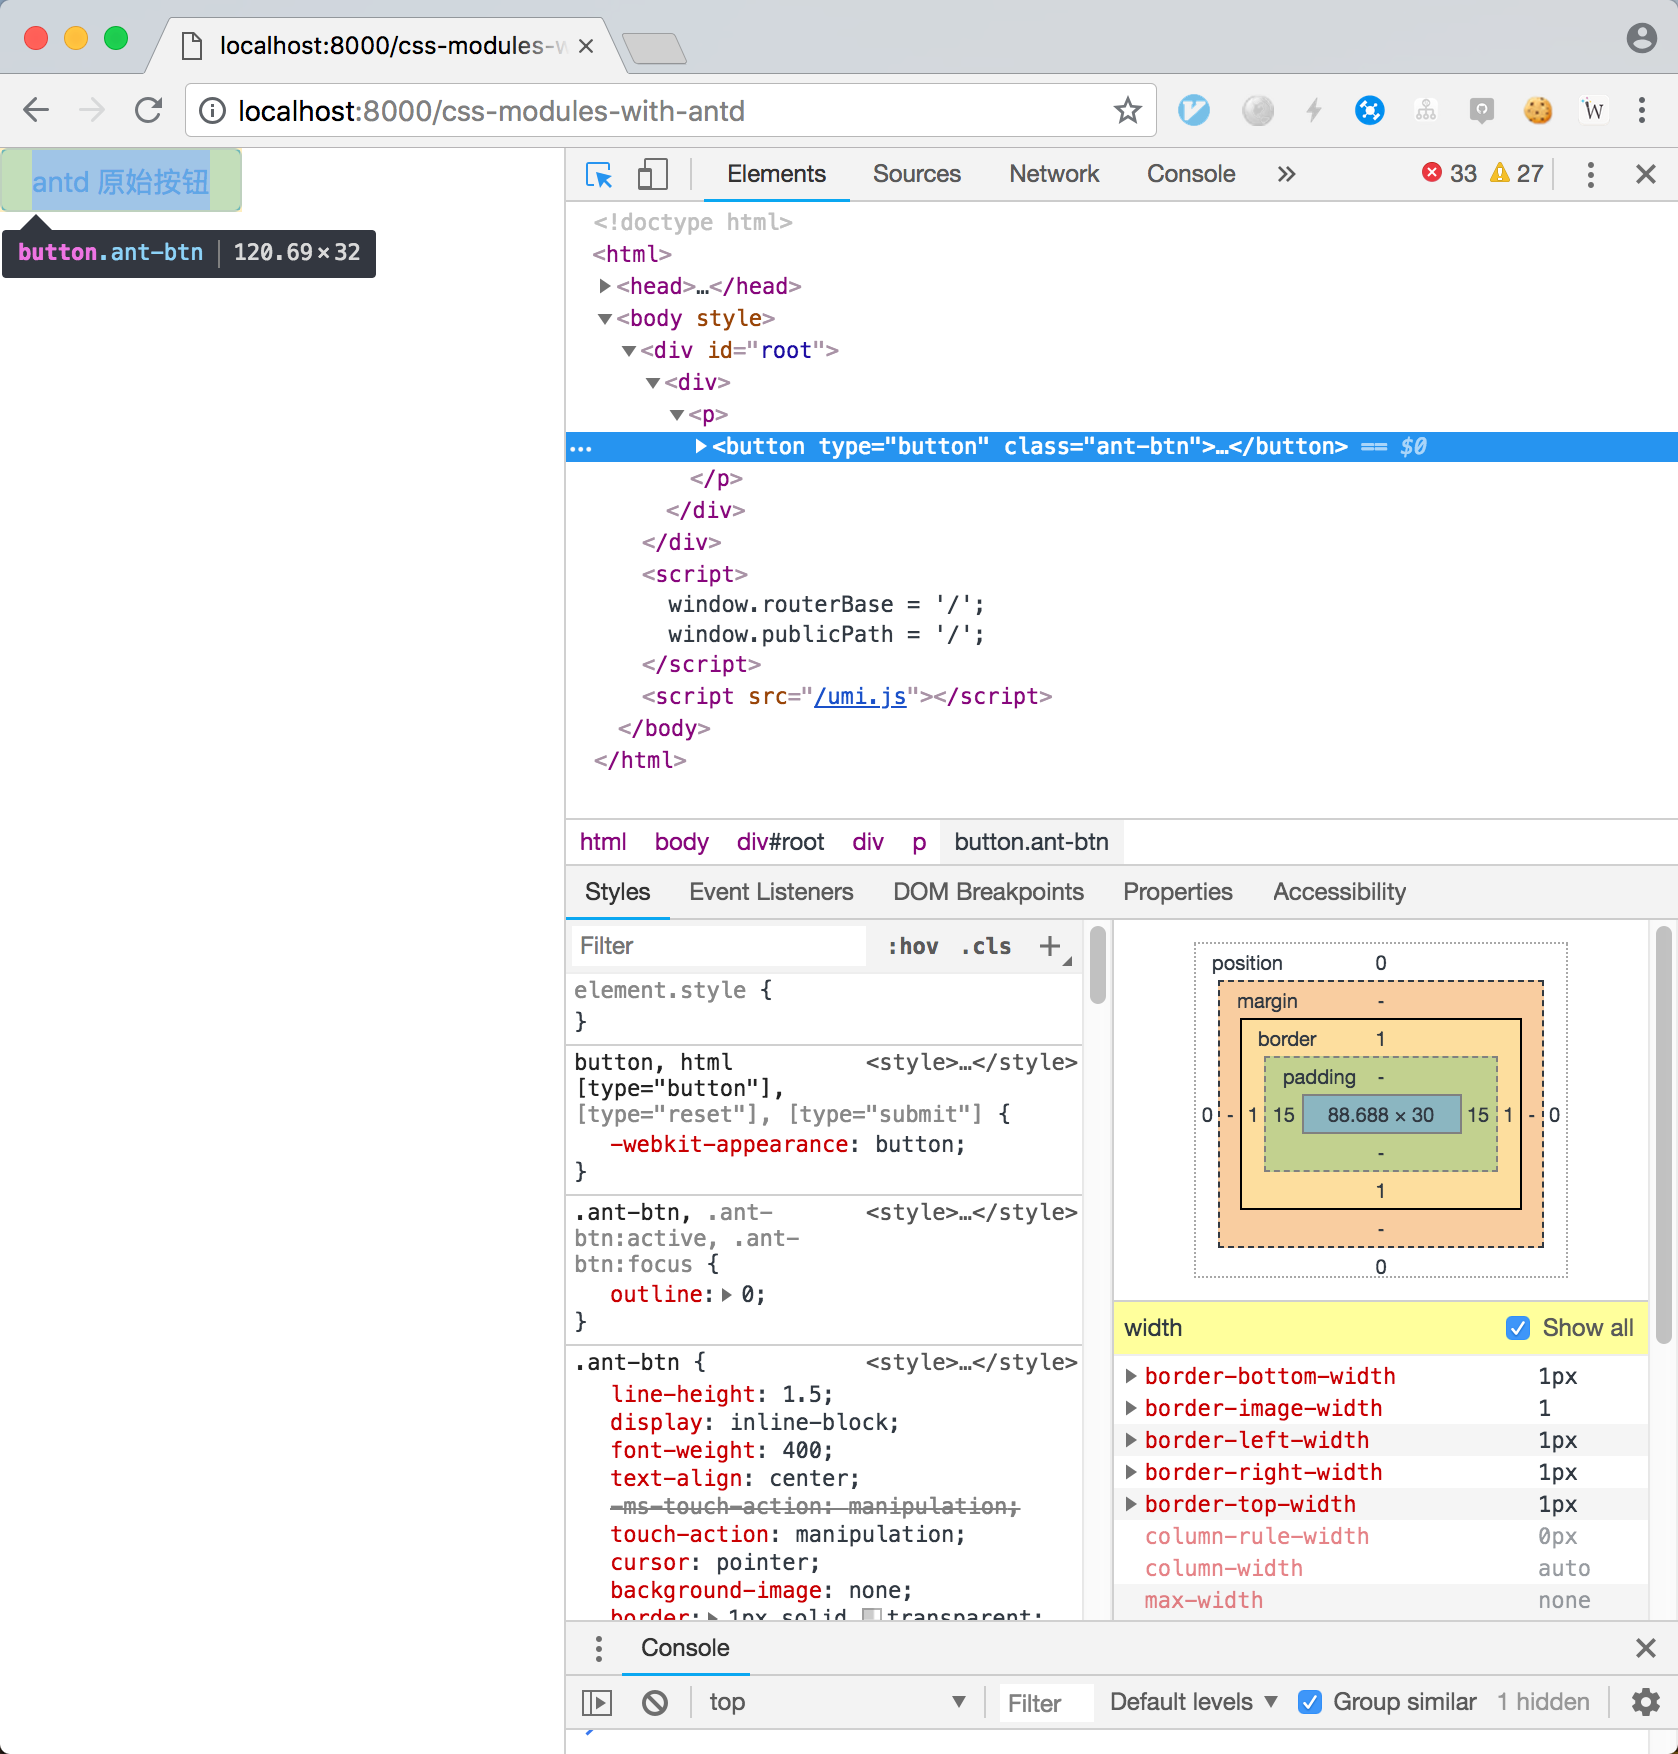Toggle device toolbar in DevTools
Viewport: 1678px width, 1754px height.
pyautogui.click(x=653, y=175)
